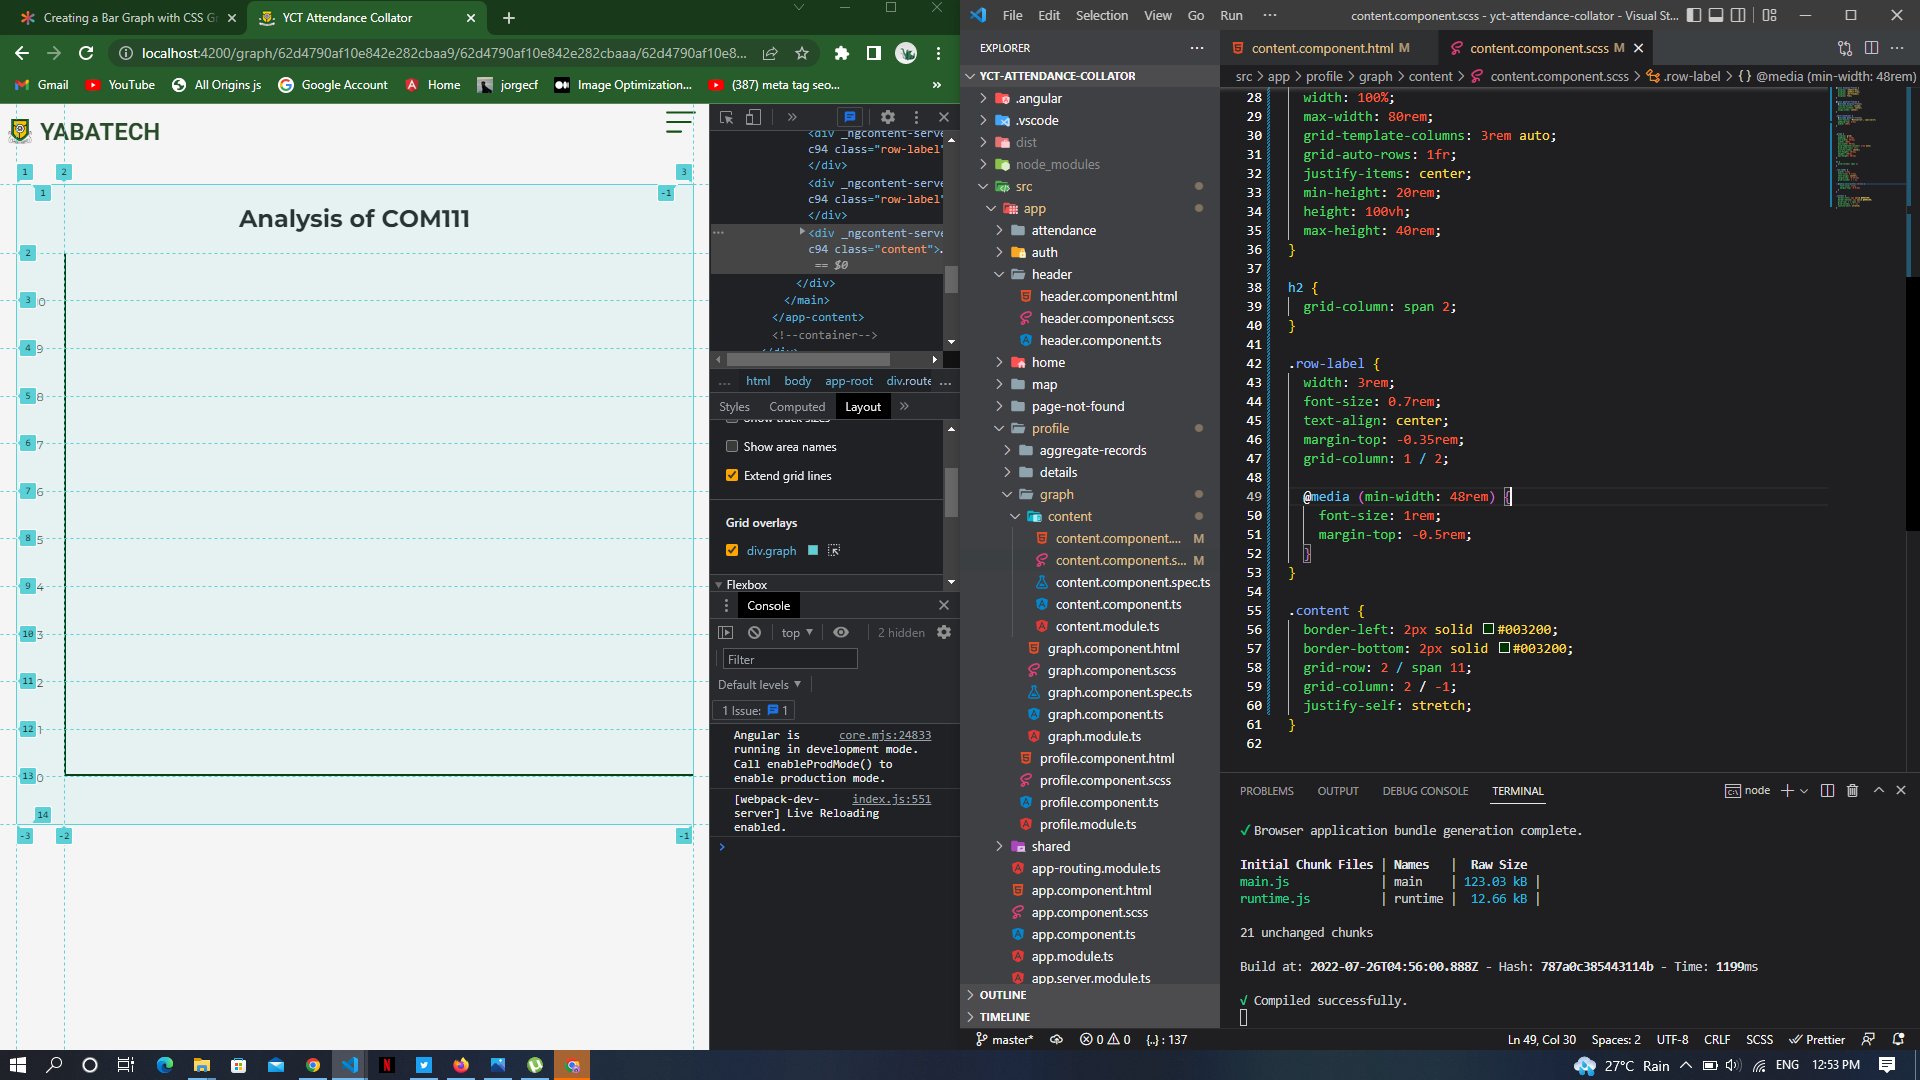Switch to the content.component.html tab
The image size is (1920, 1080).
[x=1327, y=47]
